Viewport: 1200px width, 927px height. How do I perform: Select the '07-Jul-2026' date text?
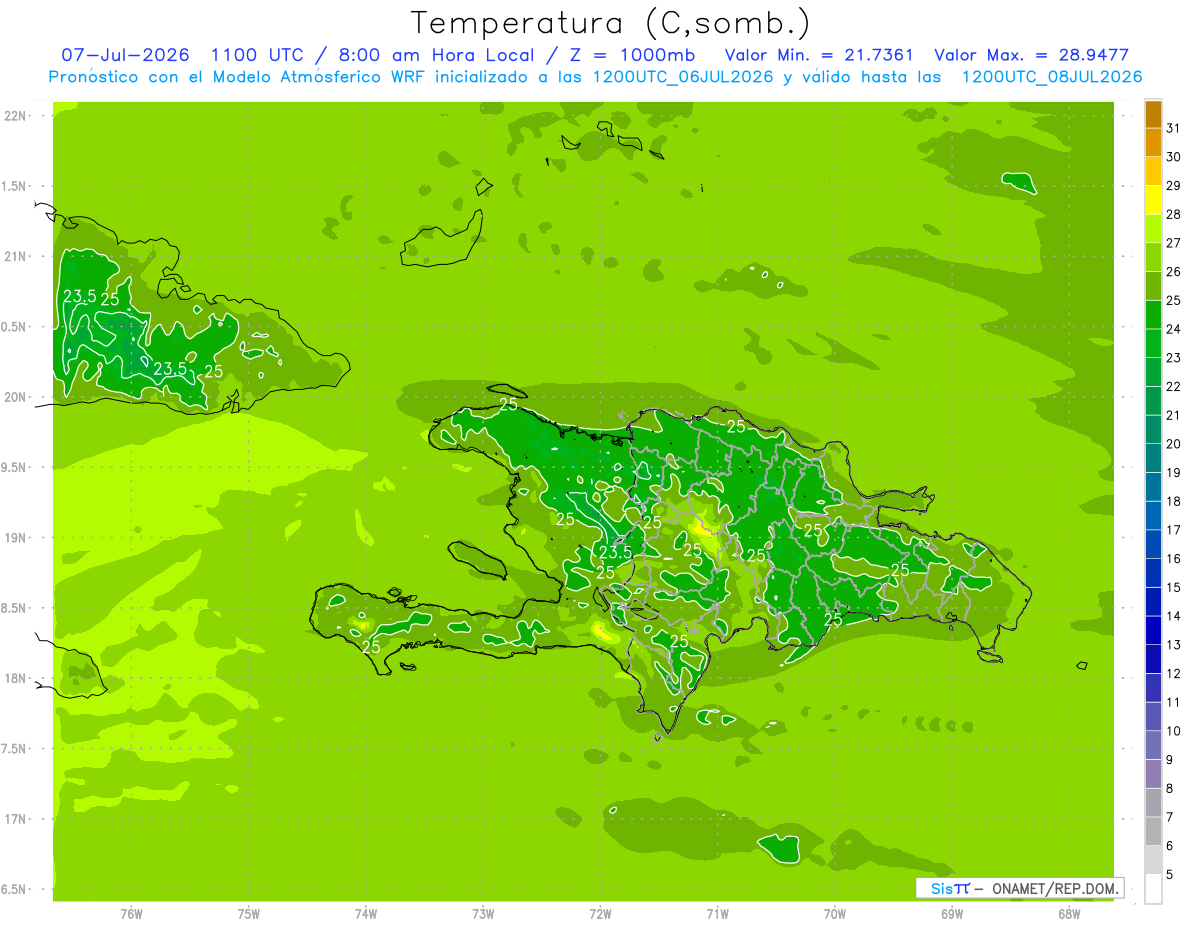125,55
